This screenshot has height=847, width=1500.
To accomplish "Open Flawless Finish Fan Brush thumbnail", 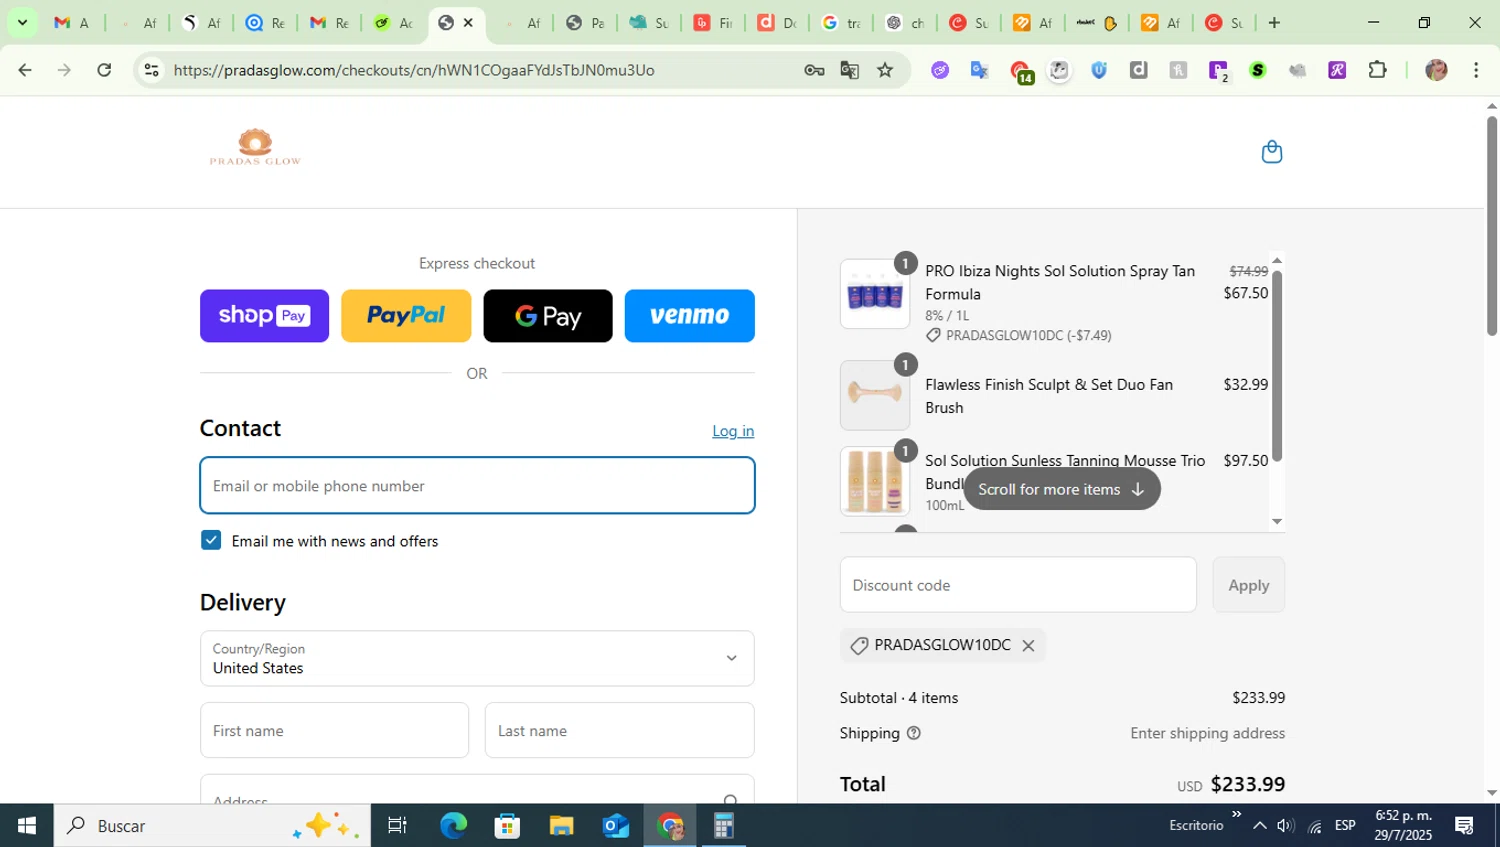I will click(875, 395).
